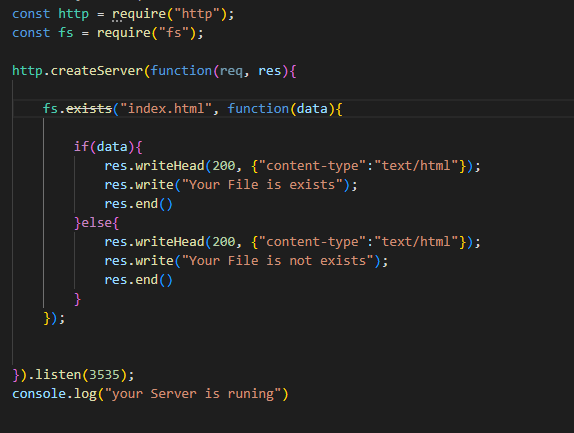Place cursor on else keyword
The height and width of the screenshot is (433, 574).
point(97,223)
